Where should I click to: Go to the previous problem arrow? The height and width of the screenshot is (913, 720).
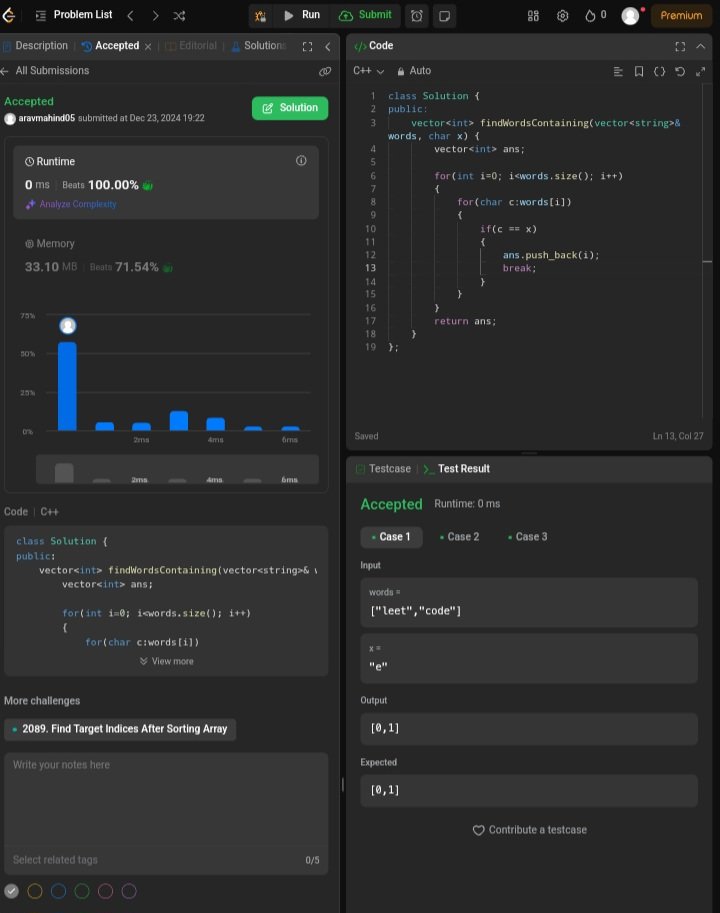click(130, 16)
